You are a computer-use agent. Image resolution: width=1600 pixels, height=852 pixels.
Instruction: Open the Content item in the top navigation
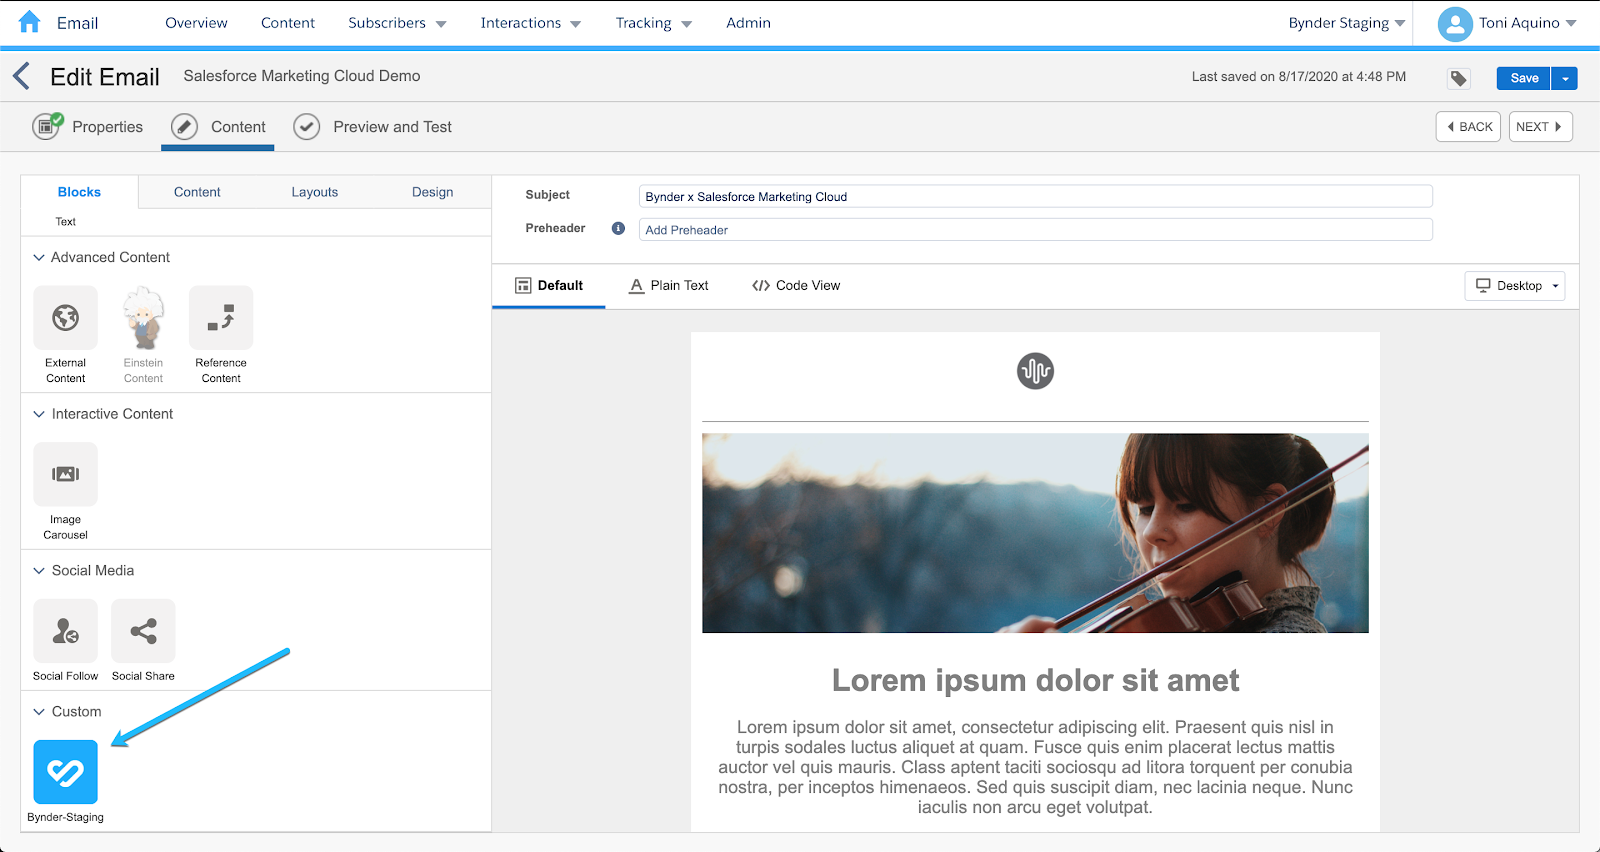288,23
